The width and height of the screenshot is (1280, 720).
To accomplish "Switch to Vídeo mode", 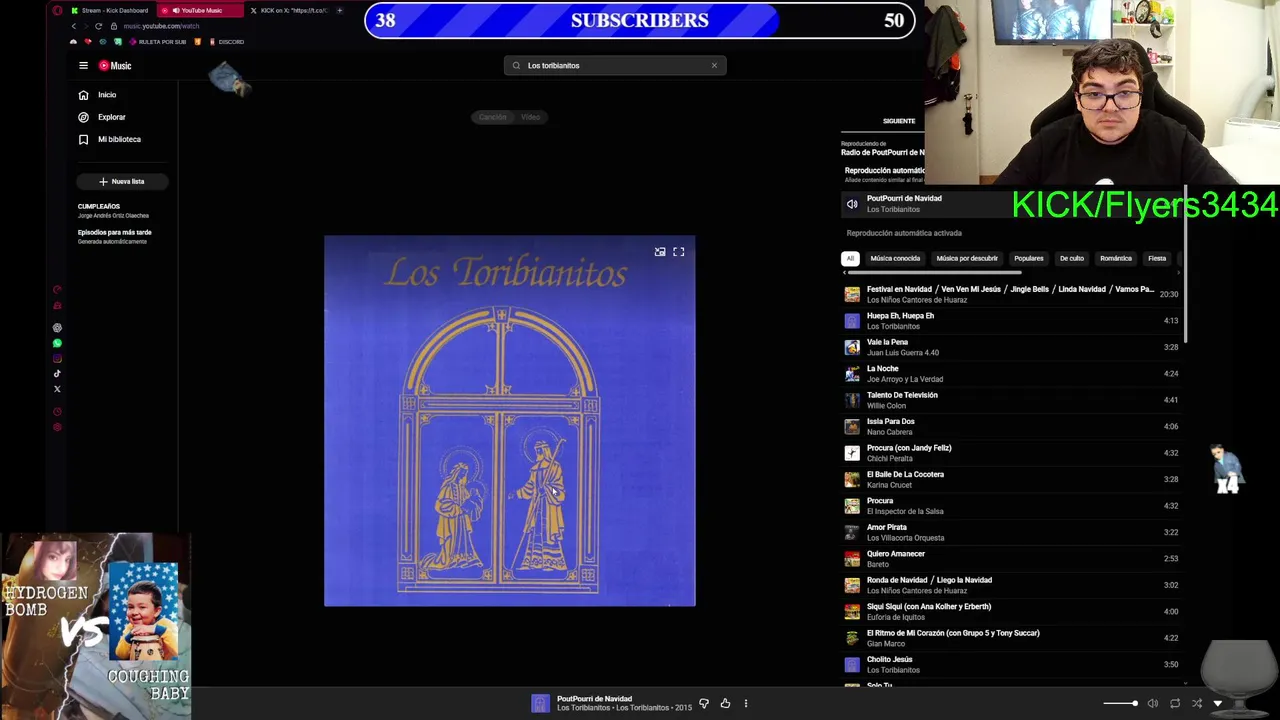I will pos(530,117).
